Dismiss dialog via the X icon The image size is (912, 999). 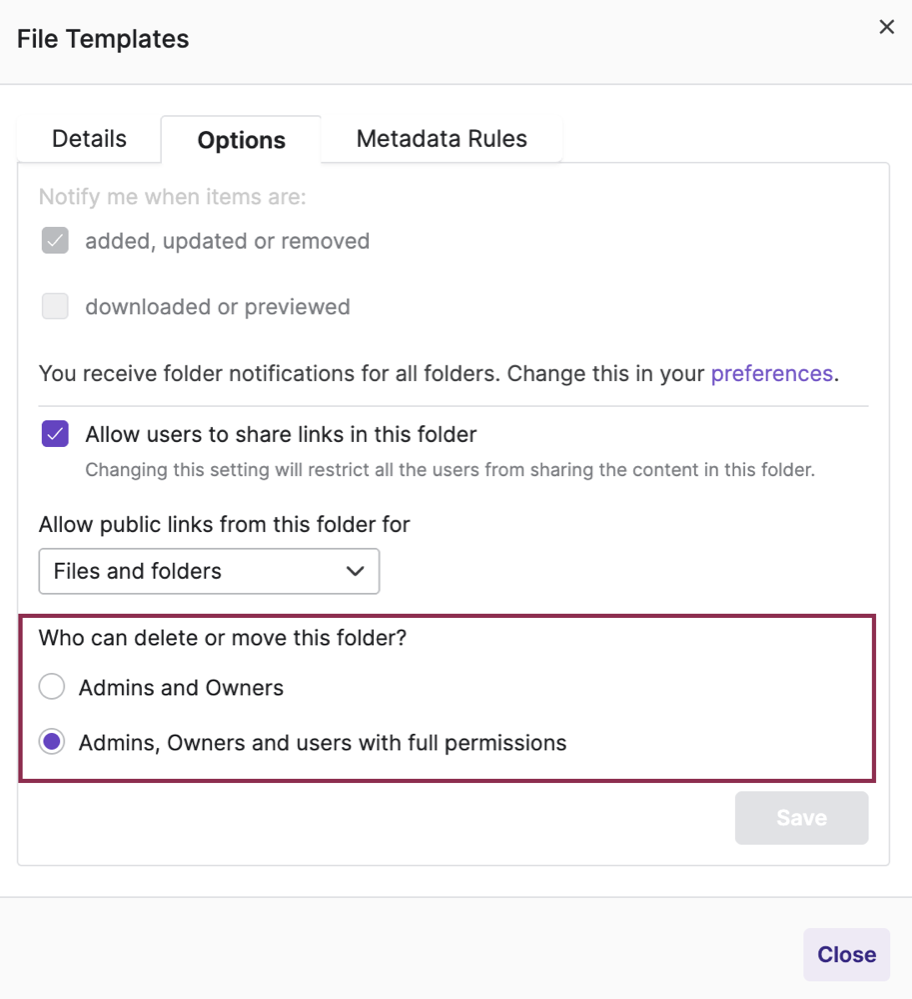[x=886, y=27]
